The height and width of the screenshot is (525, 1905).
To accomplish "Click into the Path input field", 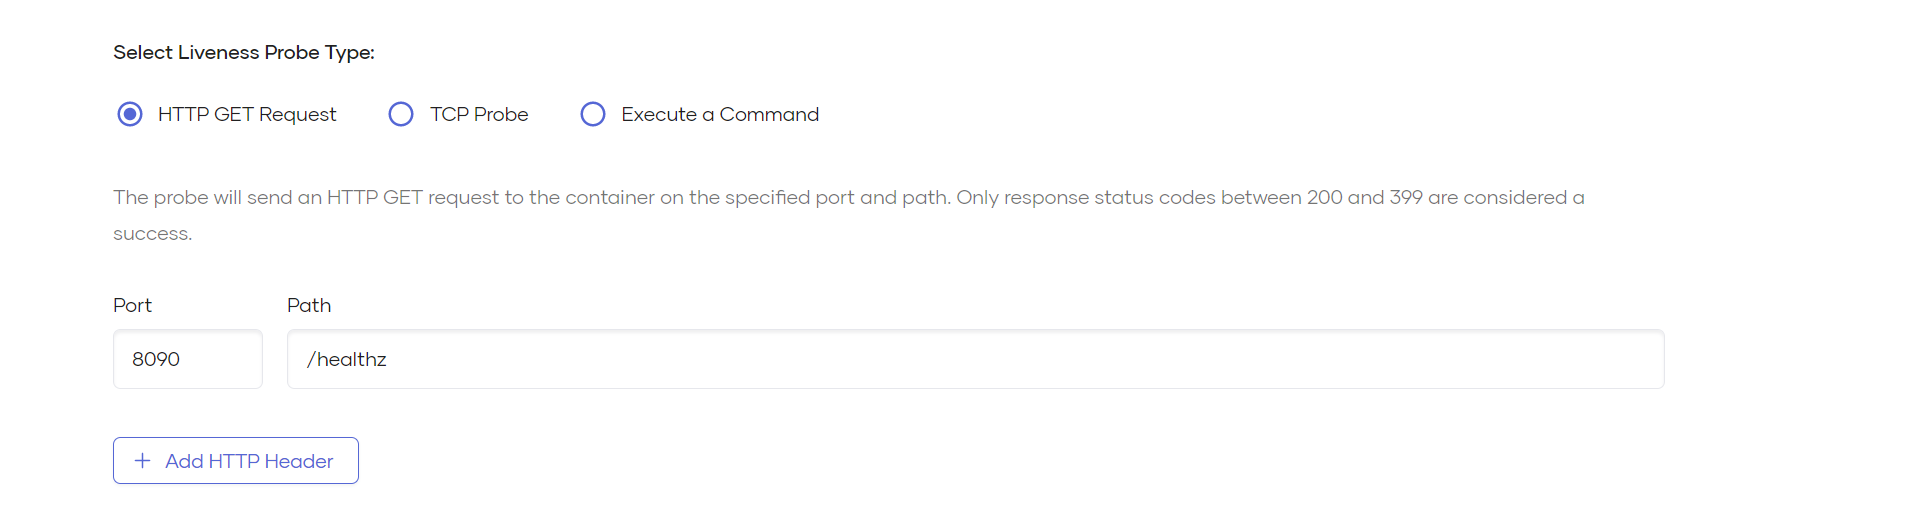I will [975, 359].
